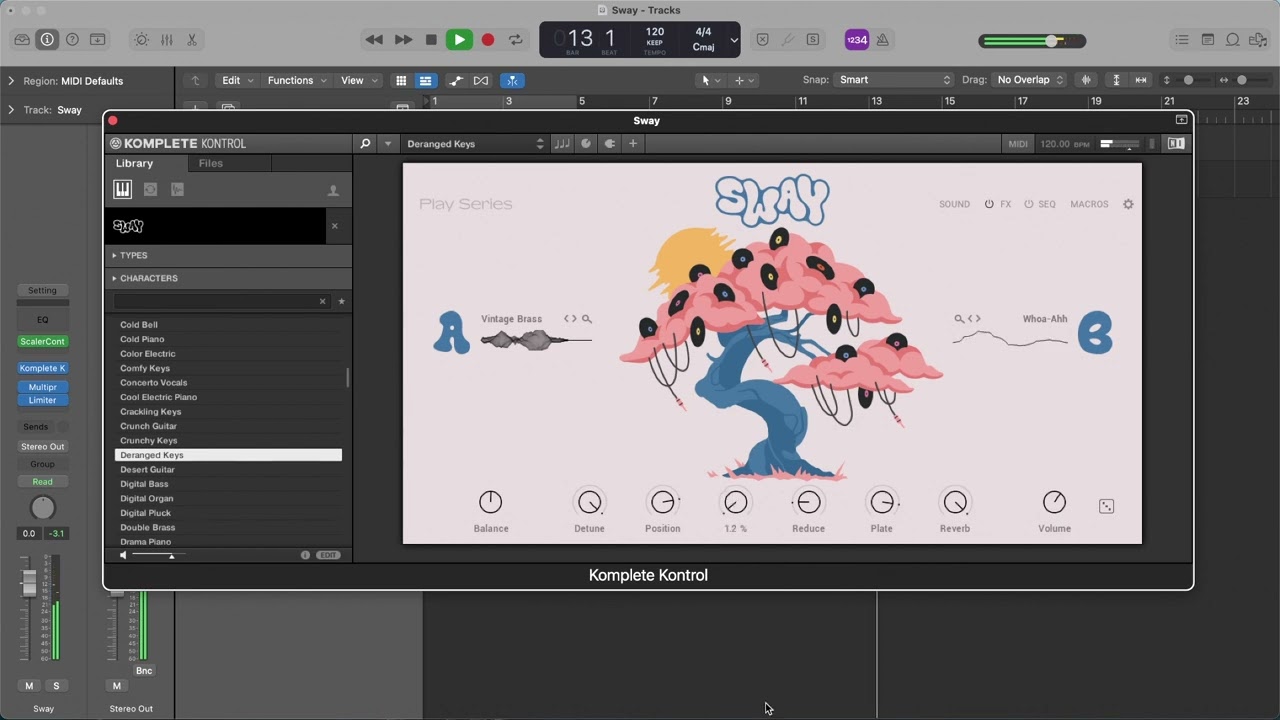The width and height of the screenshot is (1280, 720).
Task: Select the Desert Guitar preset
Action: click(x=147, y=469)
